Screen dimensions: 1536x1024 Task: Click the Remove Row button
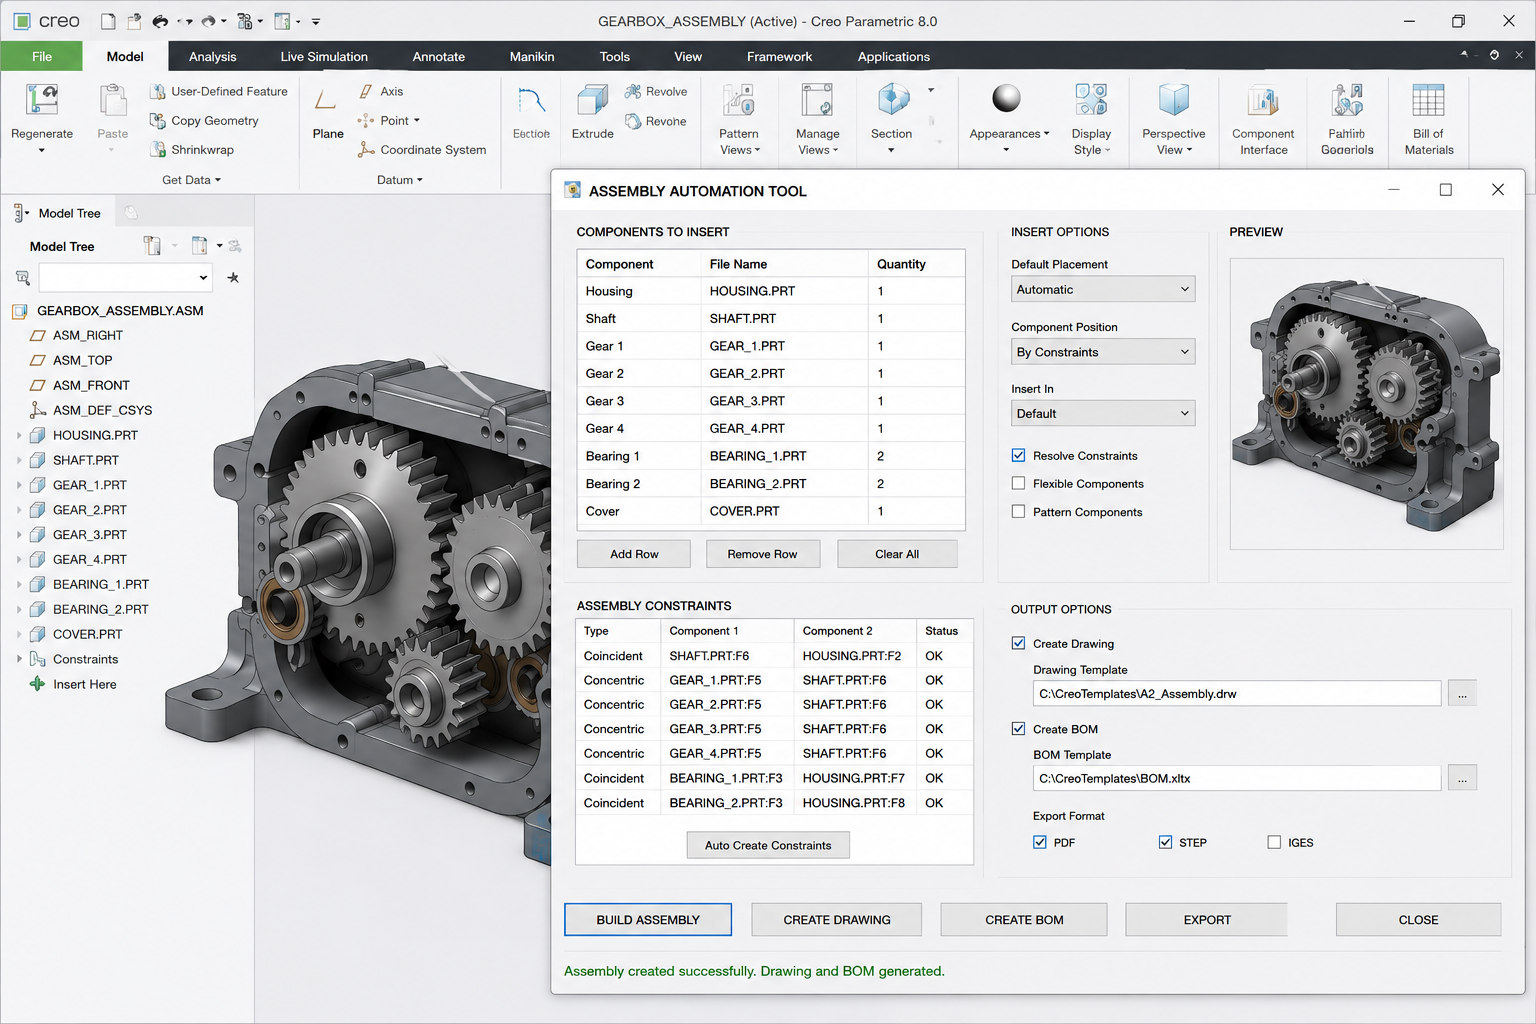(762, 554)
